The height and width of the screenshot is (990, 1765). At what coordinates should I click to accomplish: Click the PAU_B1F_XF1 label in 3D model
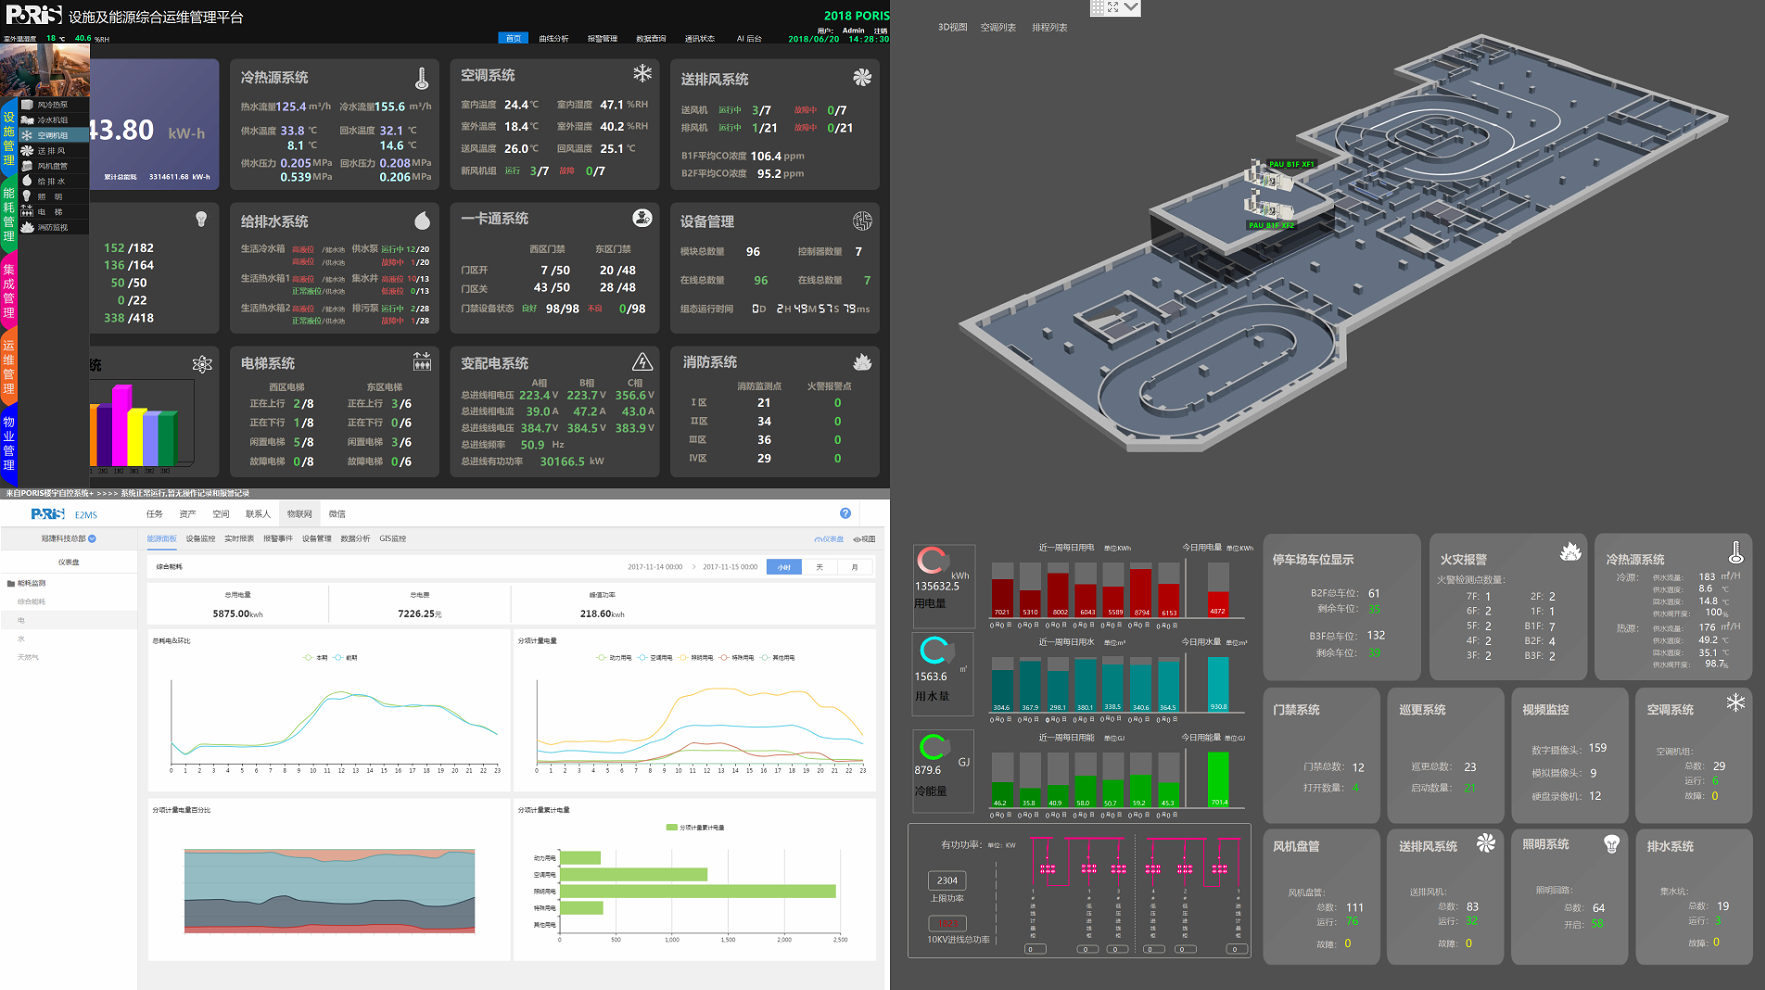pos(1292,164)
